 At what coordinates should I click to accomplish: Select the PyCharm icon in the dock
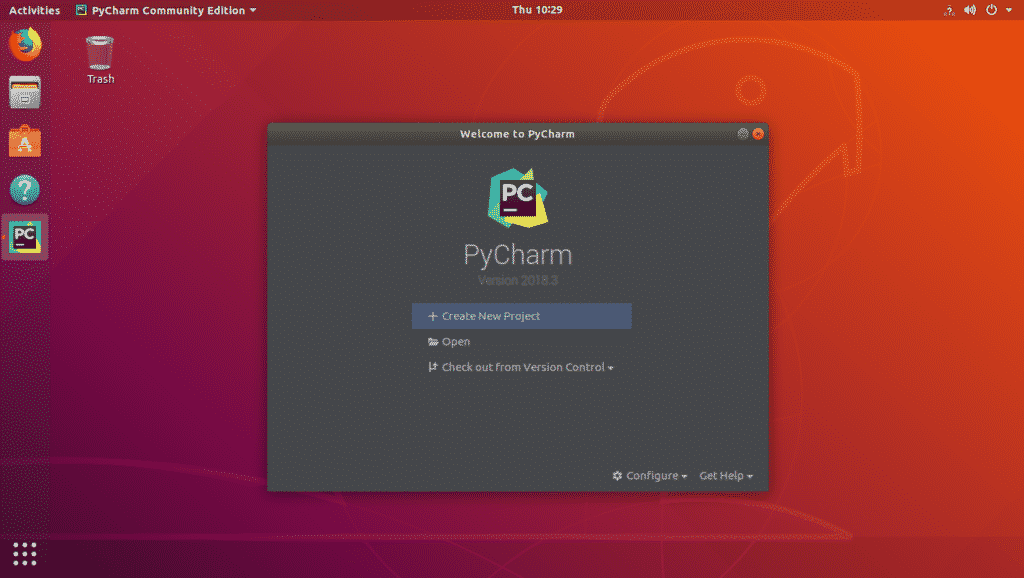(24, 237)
